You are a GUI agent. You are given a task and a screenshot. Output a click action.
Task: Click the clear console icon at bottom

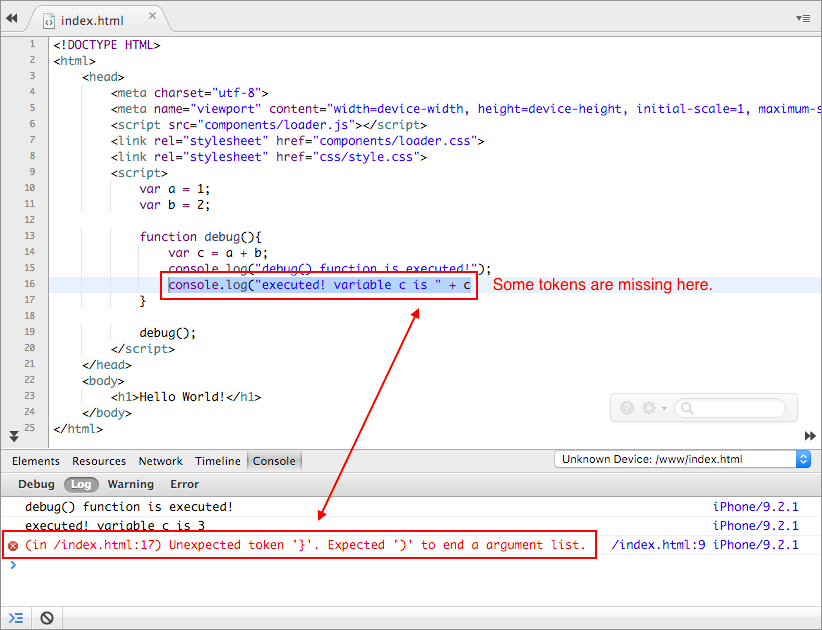coord(46,618)
